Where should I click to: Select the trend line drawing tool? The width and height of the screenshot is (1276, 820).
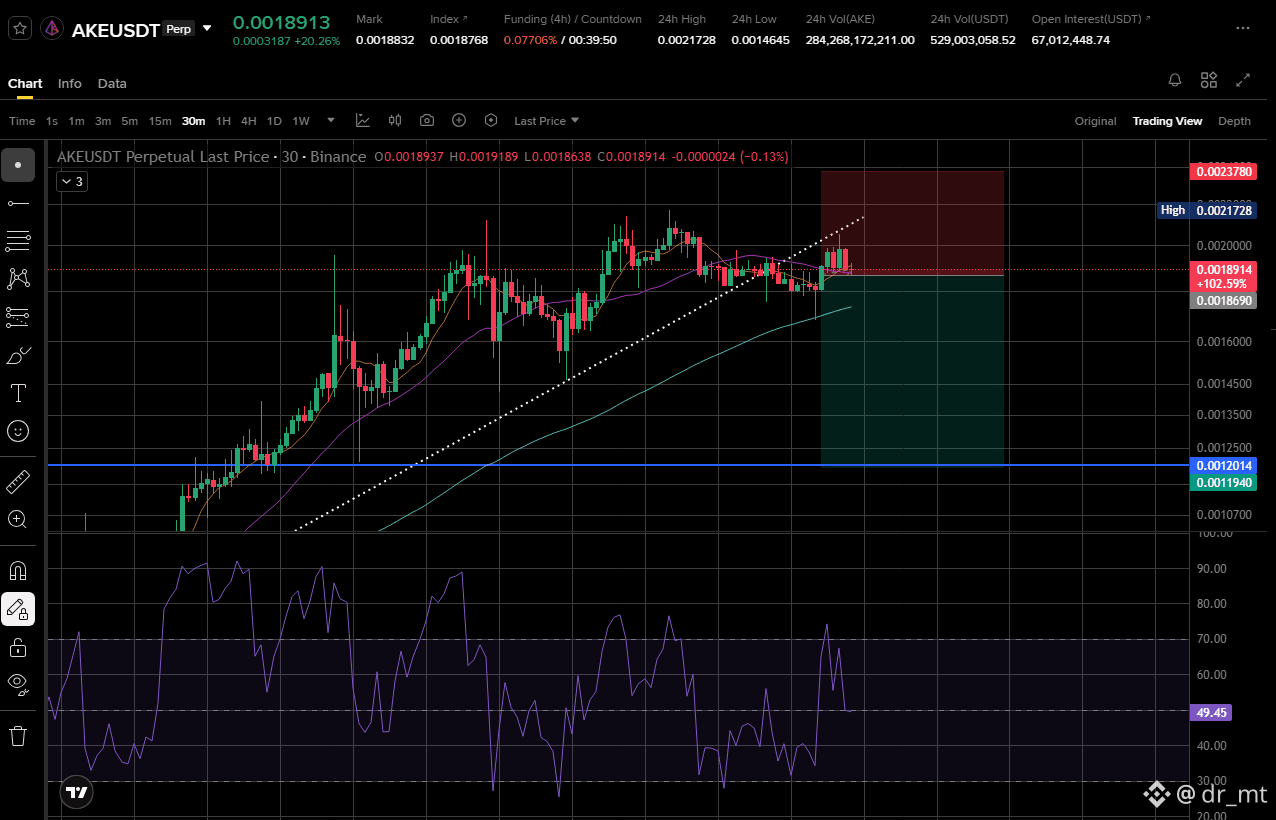(x=18, y=203)
